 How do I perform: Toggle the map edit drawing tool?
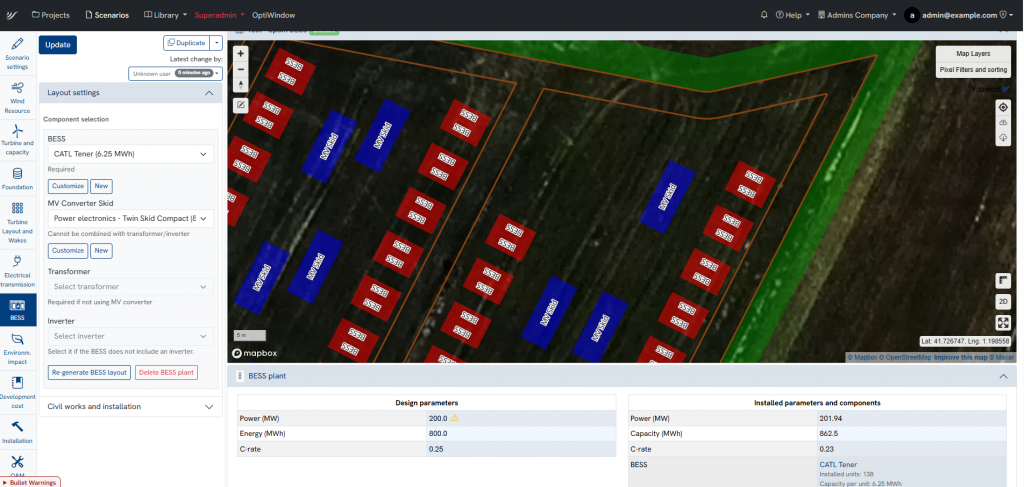[x=241, y=104]
